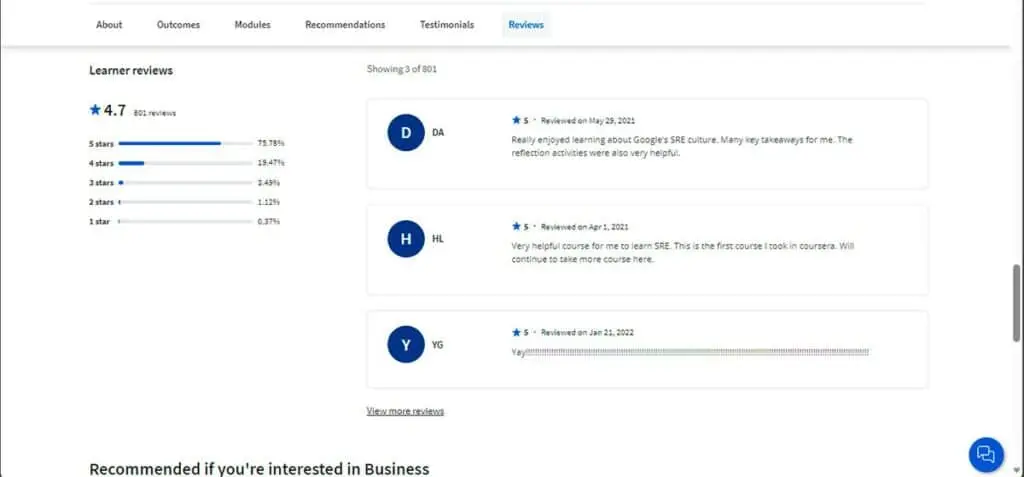
Task: Click the 75.78% percentage value
Action: point(271,143)
